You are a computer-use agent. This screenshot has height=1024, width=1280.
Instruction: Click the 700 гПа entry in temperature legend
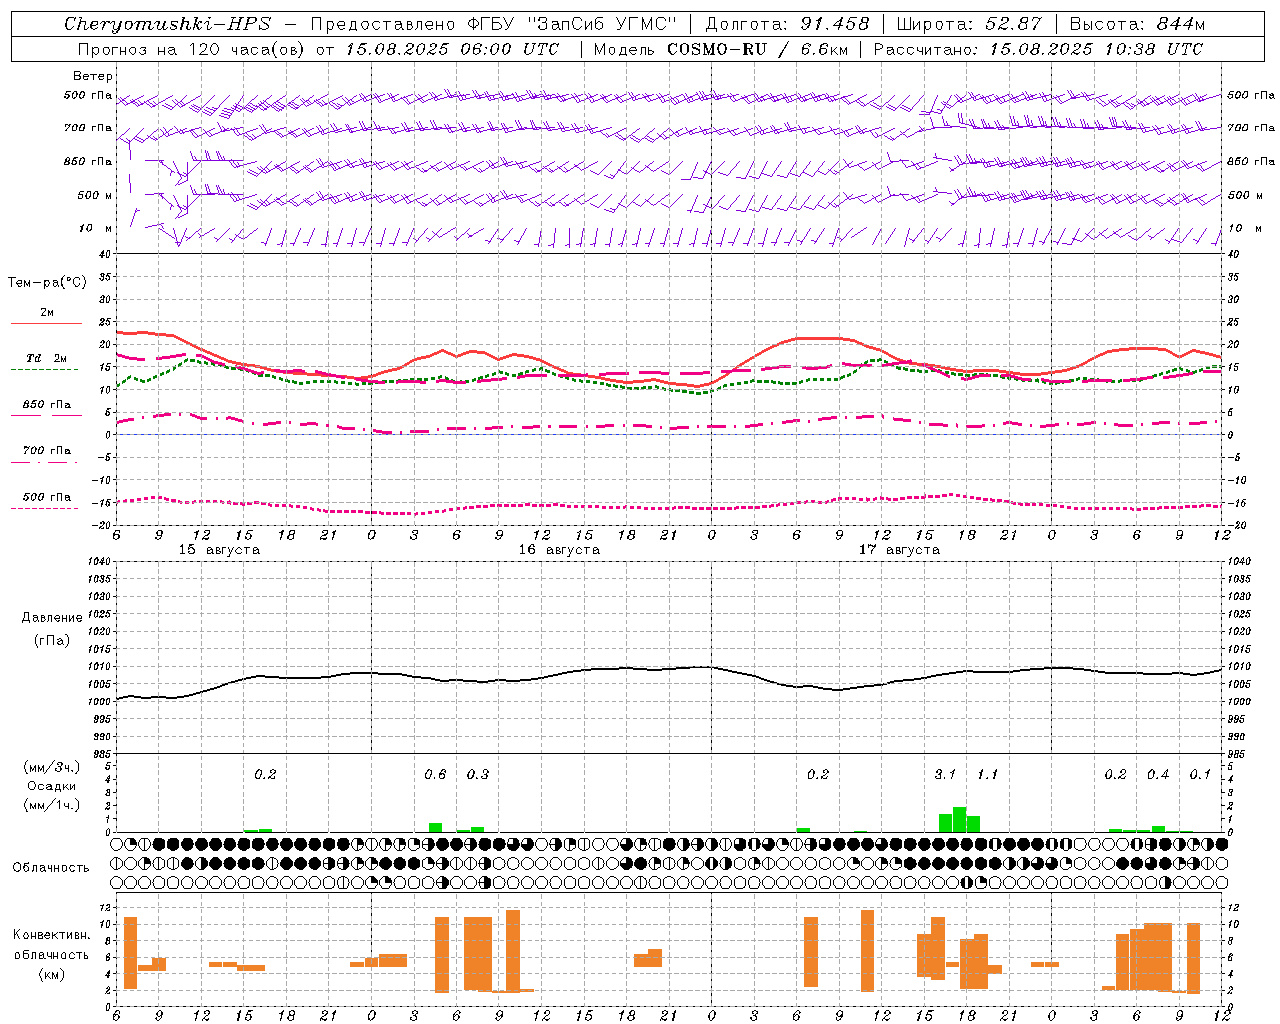[47, 450]
